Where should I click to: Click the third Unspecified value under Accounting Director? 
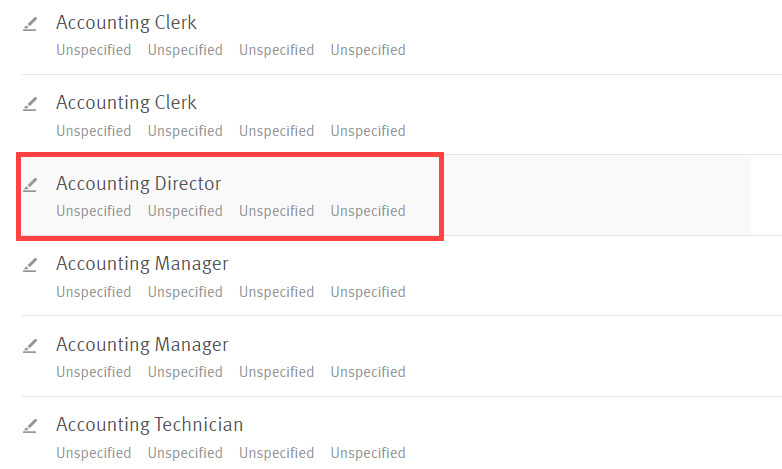[276, 211]
